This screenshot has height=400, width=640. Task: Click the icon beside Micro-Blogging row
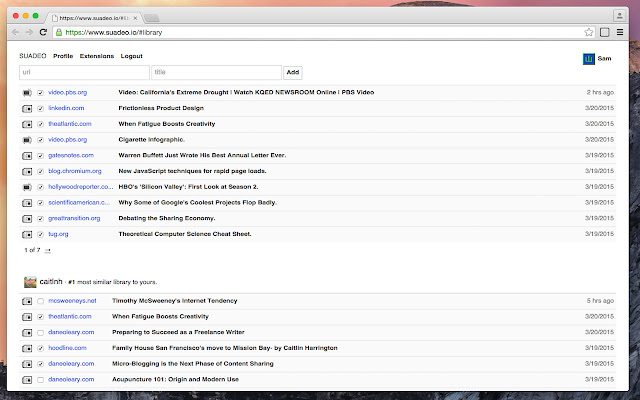[x=27, y=364]
